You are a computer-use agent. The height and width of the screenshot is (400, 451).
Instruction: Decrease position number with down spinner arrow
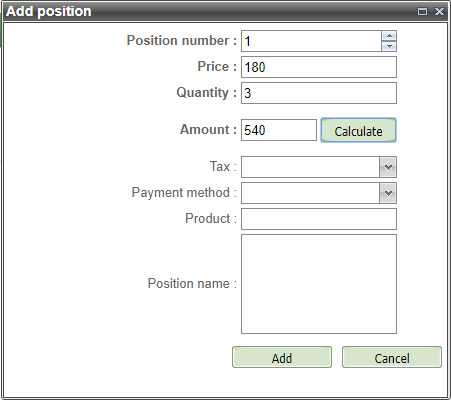point(389,46)
